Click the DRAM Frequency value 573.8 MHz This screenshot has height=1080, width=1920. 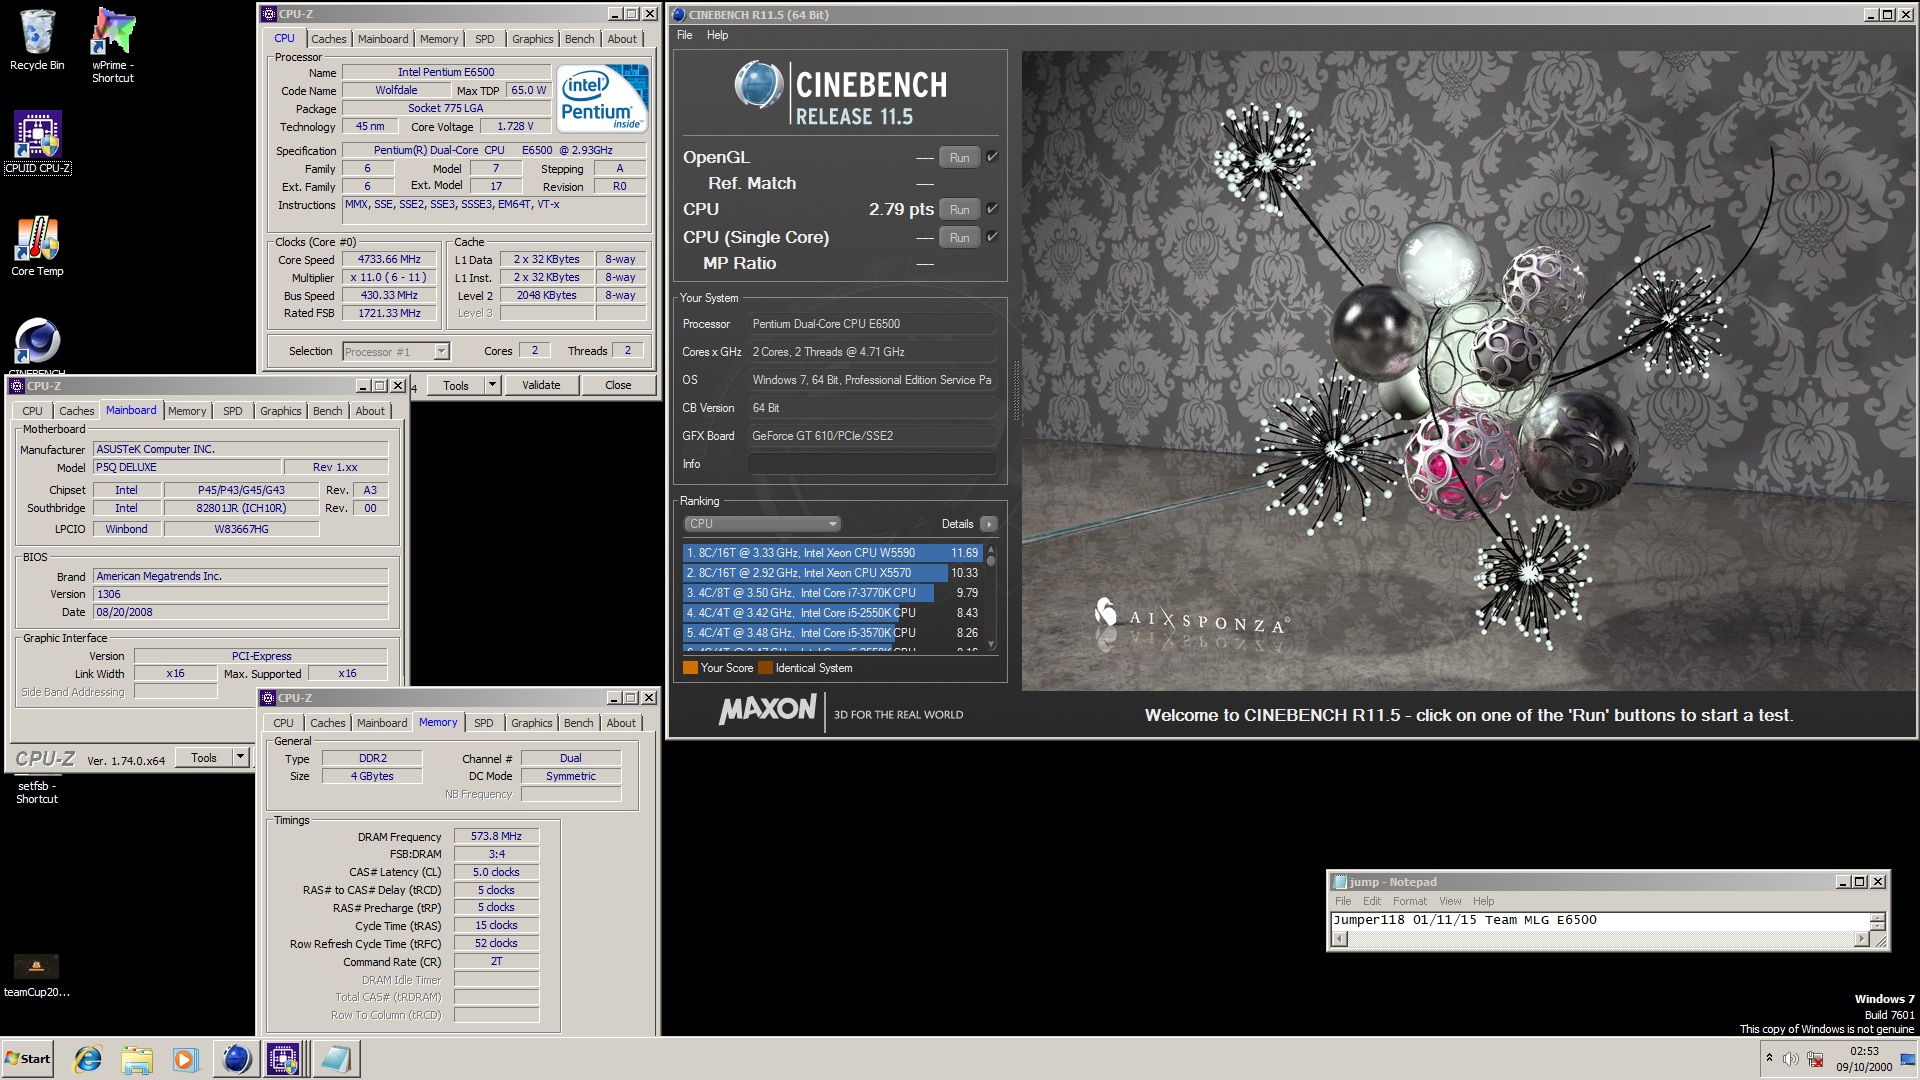pyautogui.click(x=496, y=836)
